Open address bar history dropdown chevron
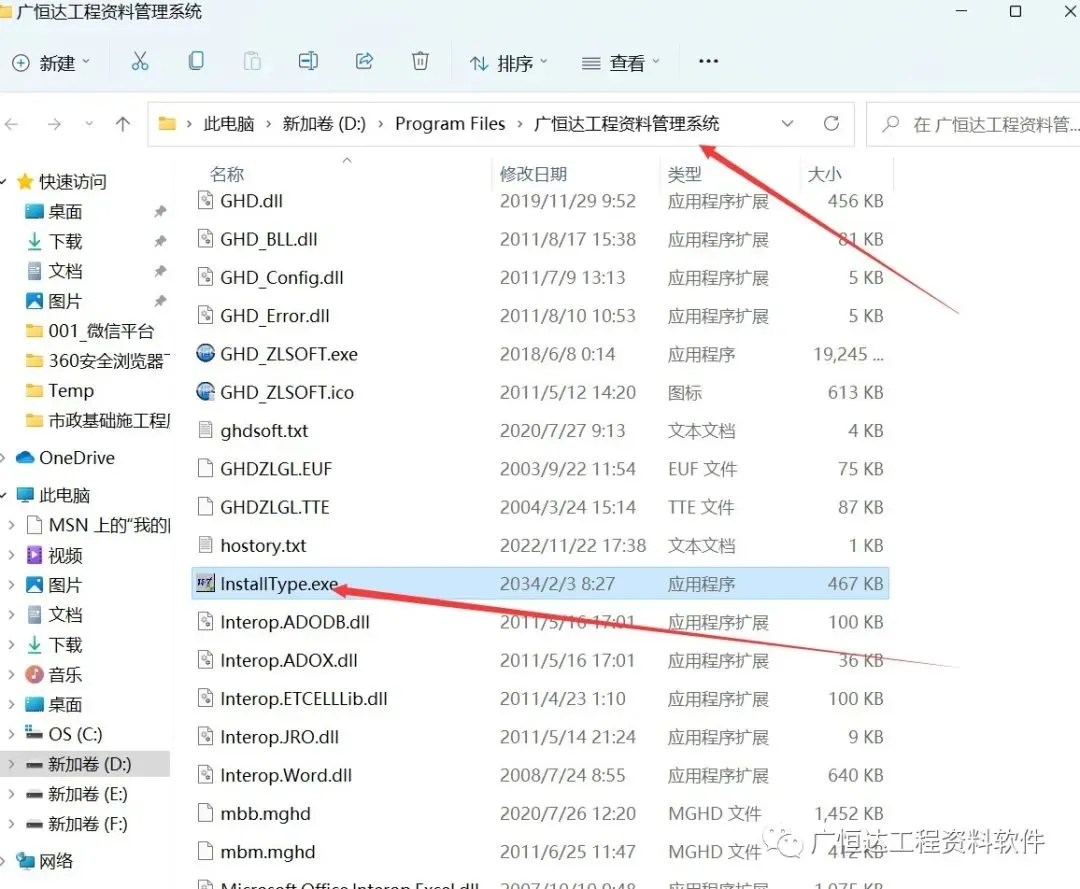 787,124
